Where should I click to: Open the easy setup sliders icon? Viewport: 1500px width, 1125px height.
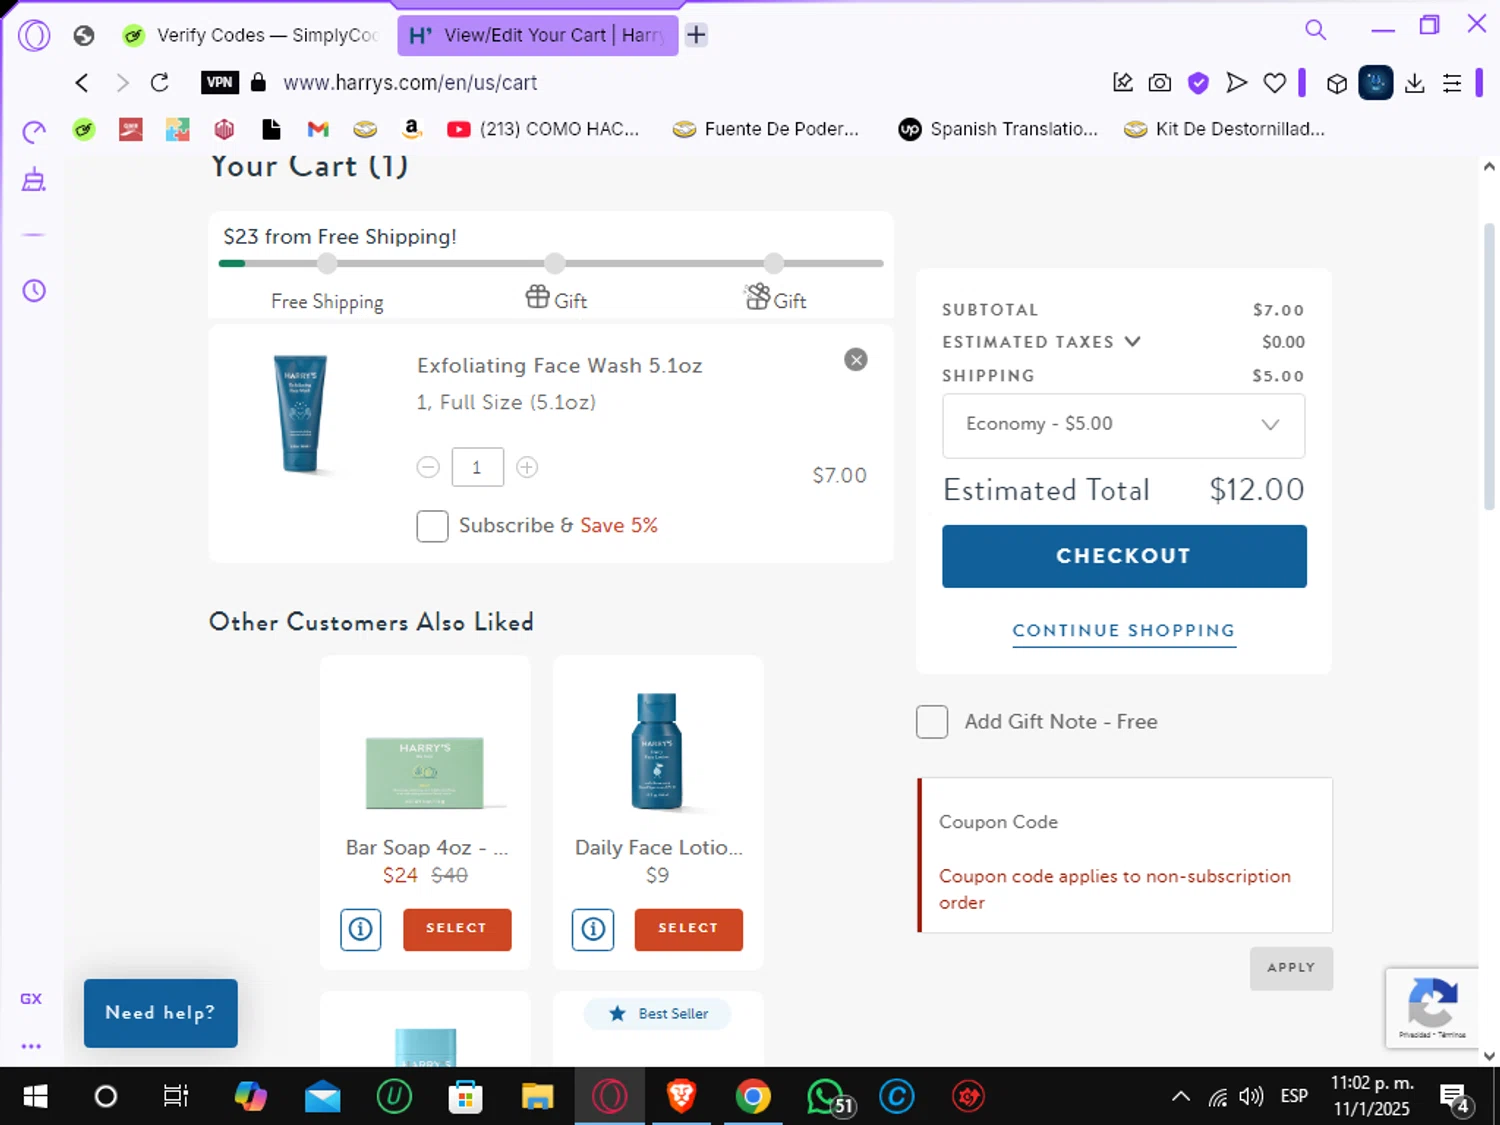click(x=1452, y=84)
